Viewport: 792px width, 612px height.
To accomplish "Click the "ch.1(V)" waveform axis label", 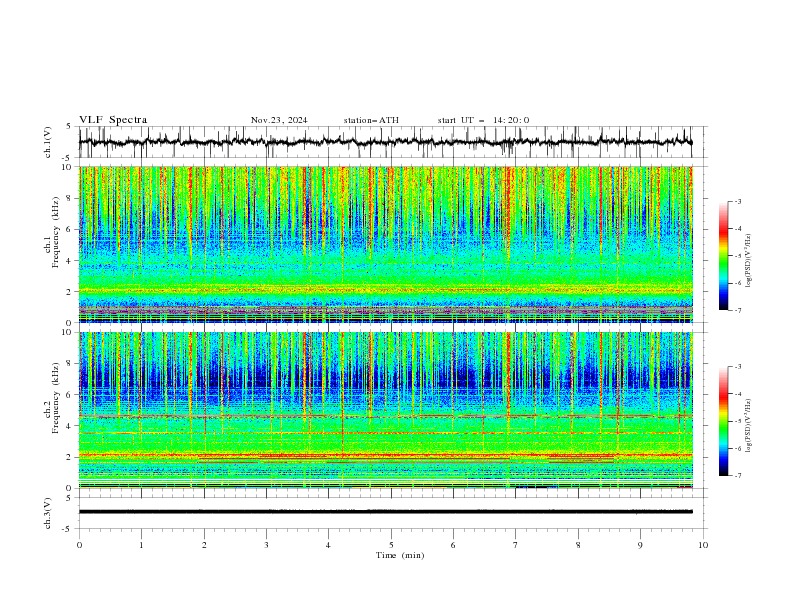I will (x=48, y=142).
